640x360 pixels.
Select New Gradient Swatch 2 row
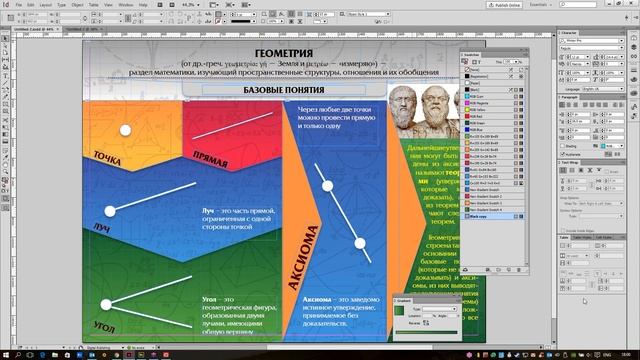[x=493, y=196]
